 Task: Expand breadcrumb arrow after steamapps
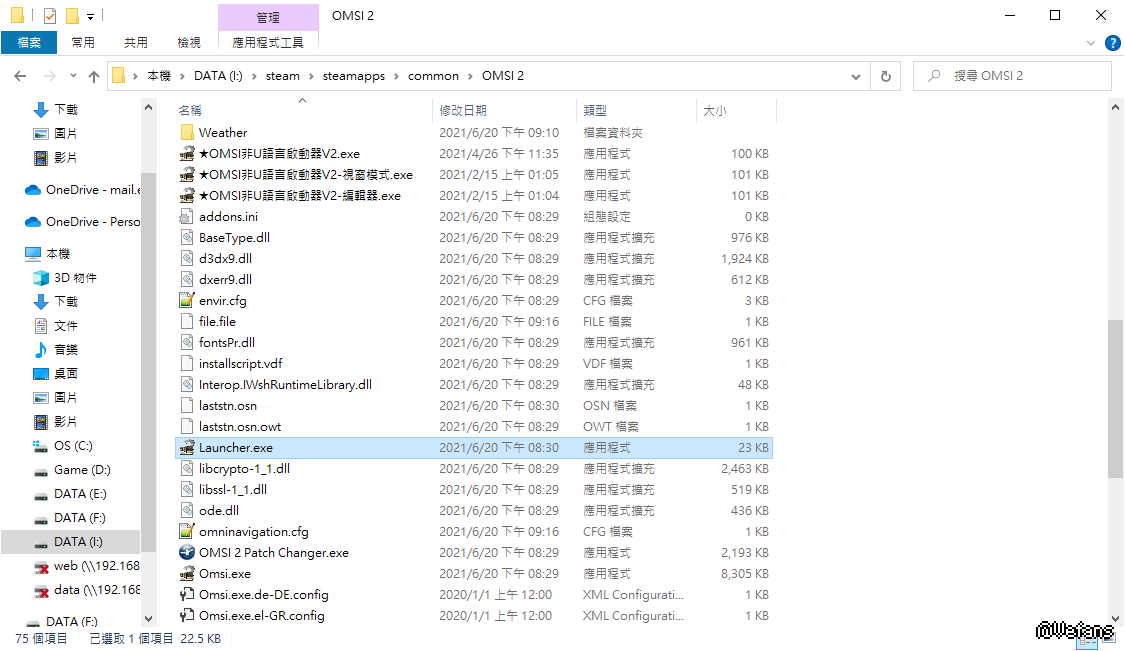point(396,76)
